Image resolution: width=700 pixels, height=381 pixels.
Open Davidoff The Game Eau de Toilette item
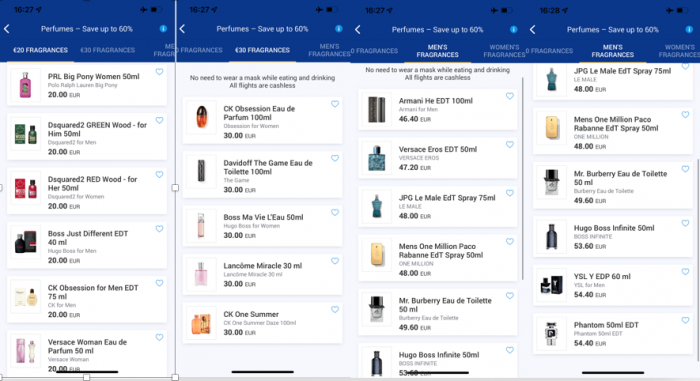click(x=262, y=175)
